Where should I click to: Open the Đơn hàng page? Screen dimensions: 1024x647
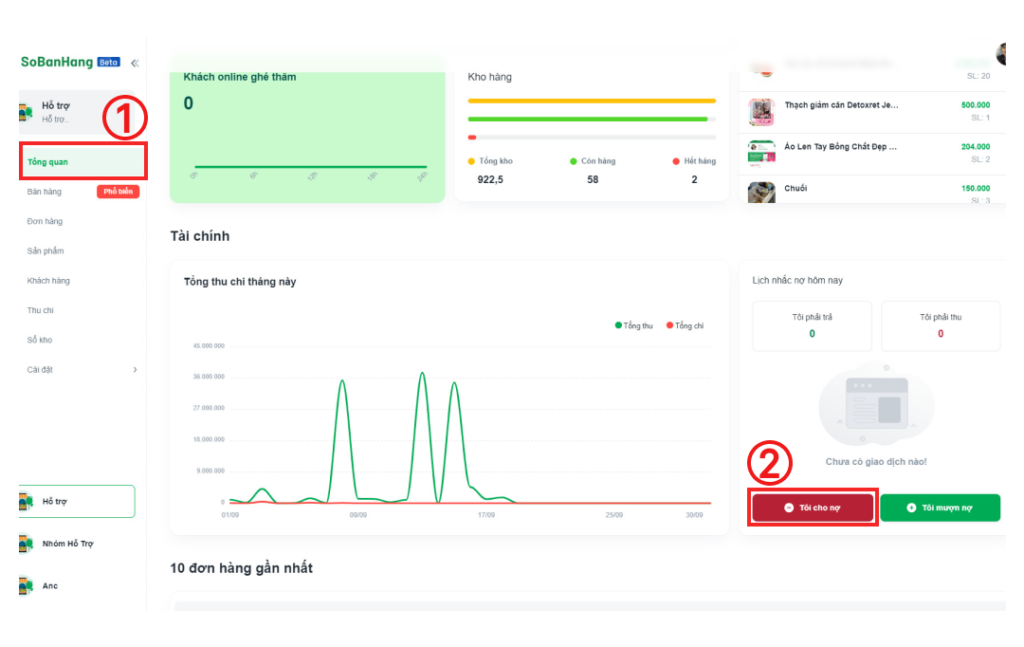click(45, 221)
